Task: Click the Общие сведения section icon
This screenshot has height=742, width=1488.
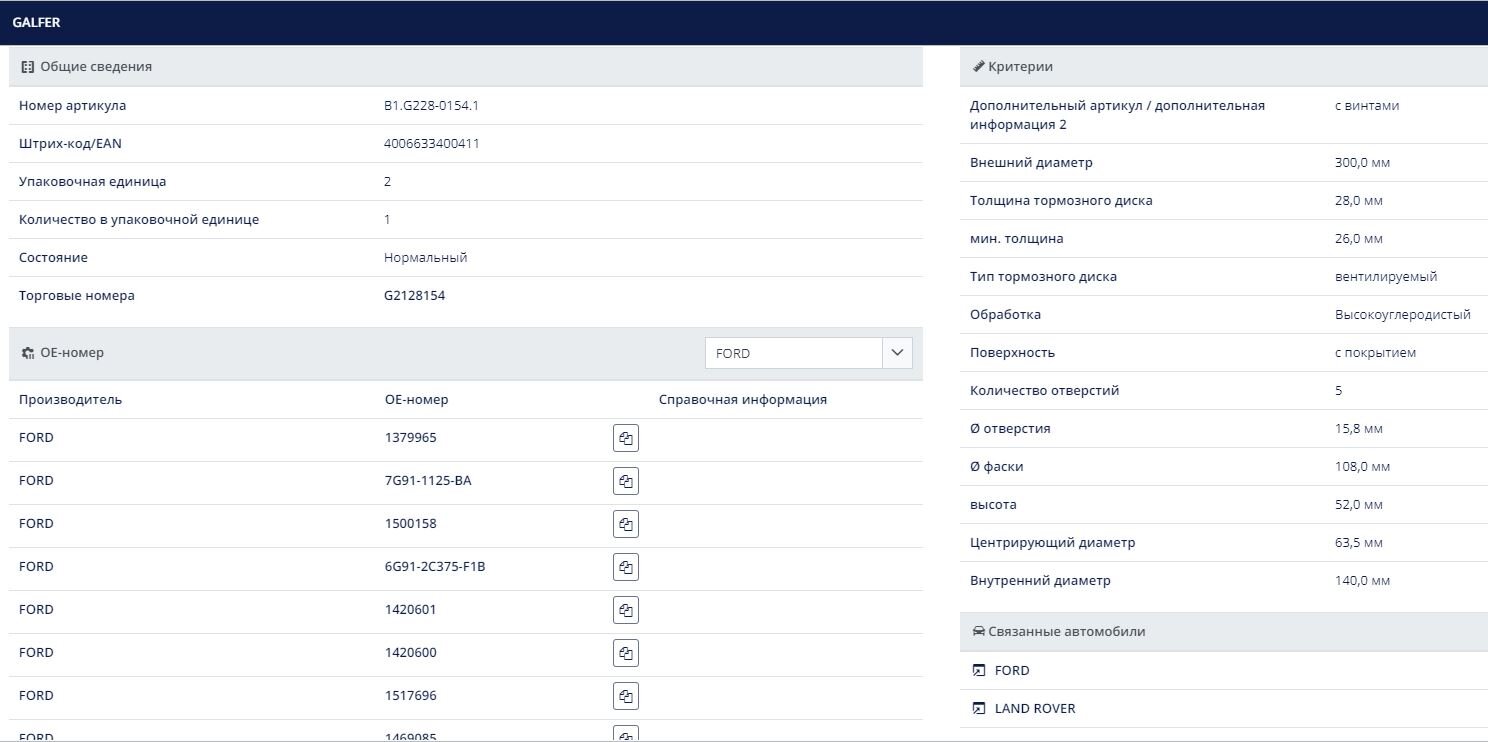Action: (27, 67)
